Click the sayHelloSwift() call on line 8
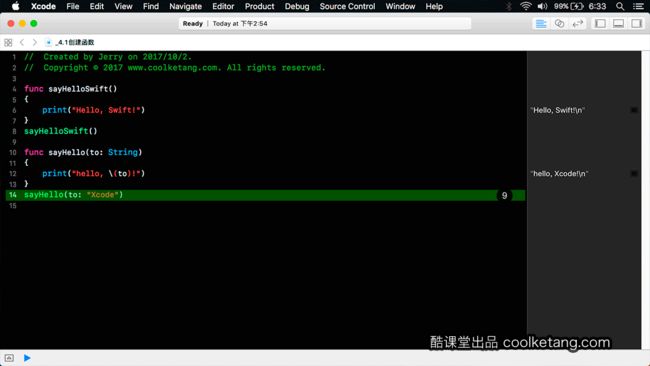Screen dimensions: 650x366 pyautogui.click(x=61, y=131)
